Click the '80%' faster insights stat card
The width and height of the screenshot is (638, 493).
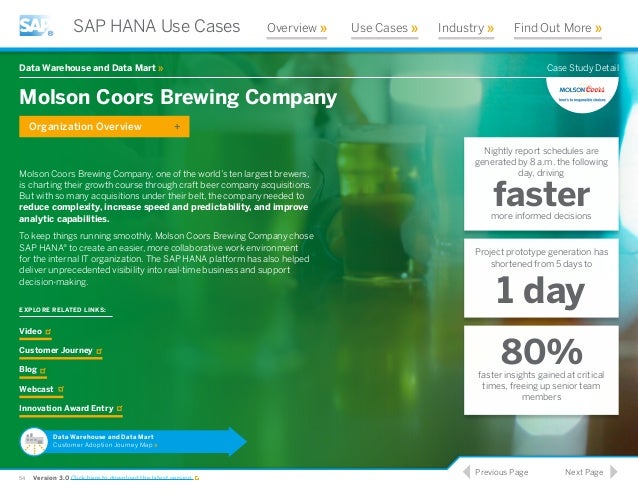point(541,370)
